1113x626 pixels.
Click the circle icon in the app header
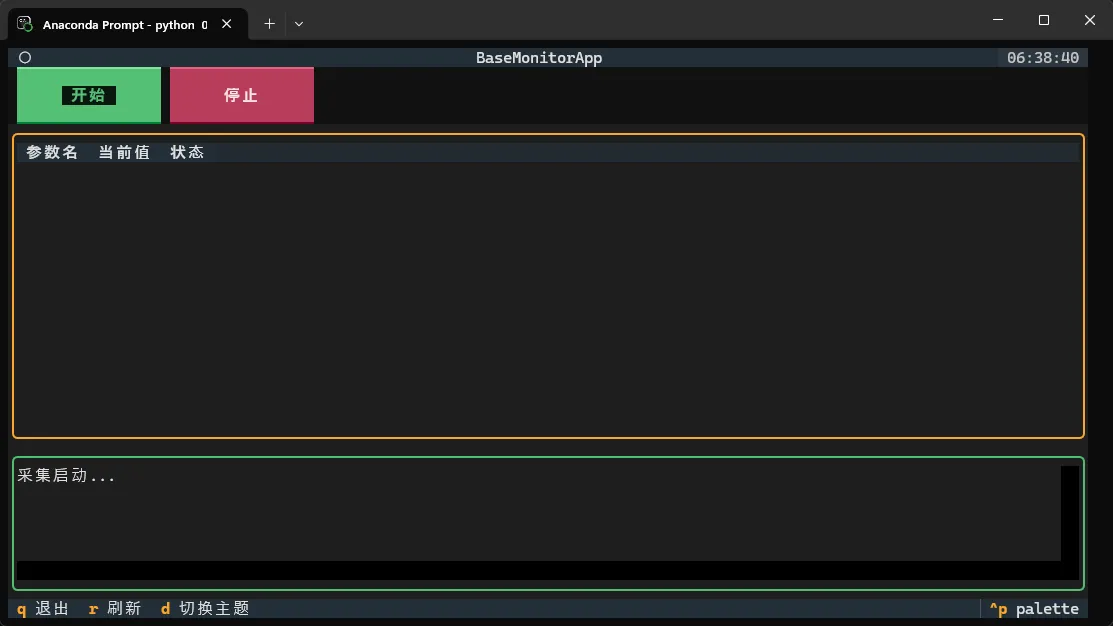pos(25,58)
